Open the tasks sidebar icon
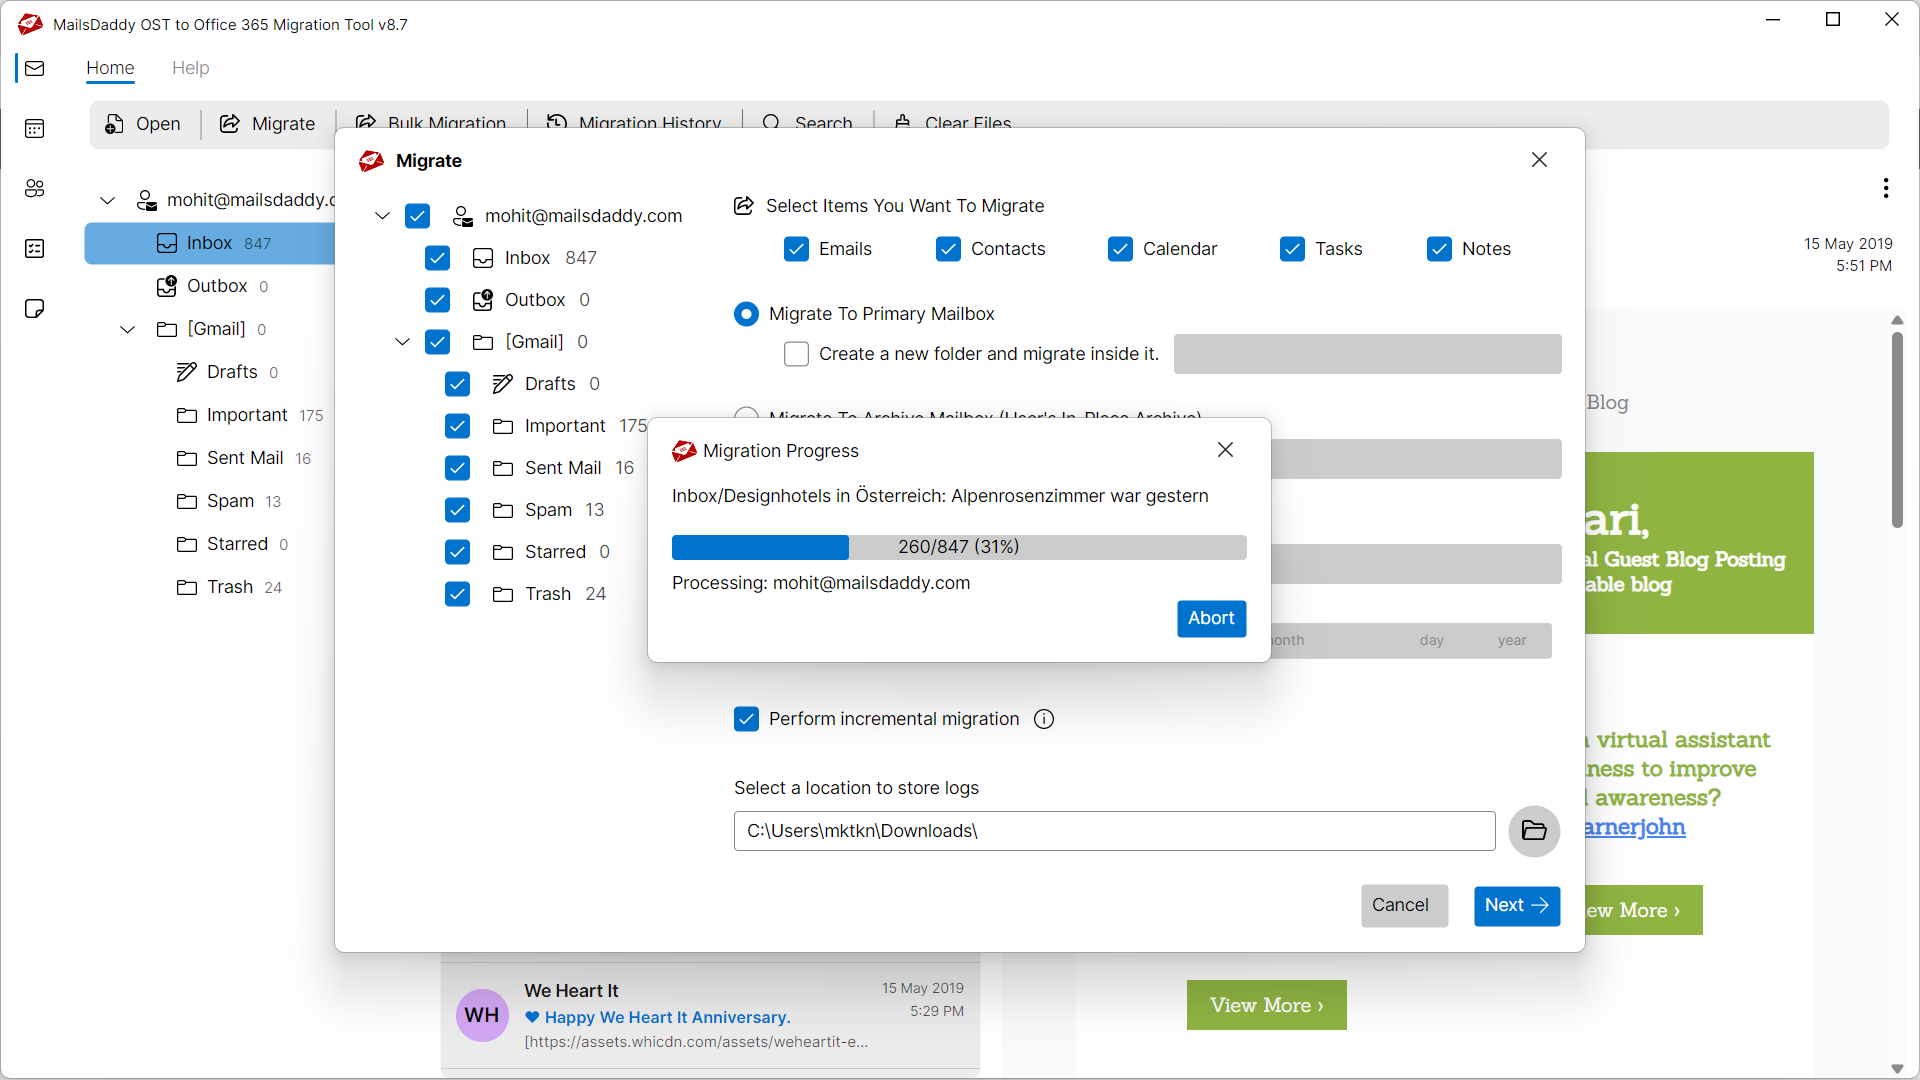The width and height of the screenshot is (1920, 1080). coord(35,248)
